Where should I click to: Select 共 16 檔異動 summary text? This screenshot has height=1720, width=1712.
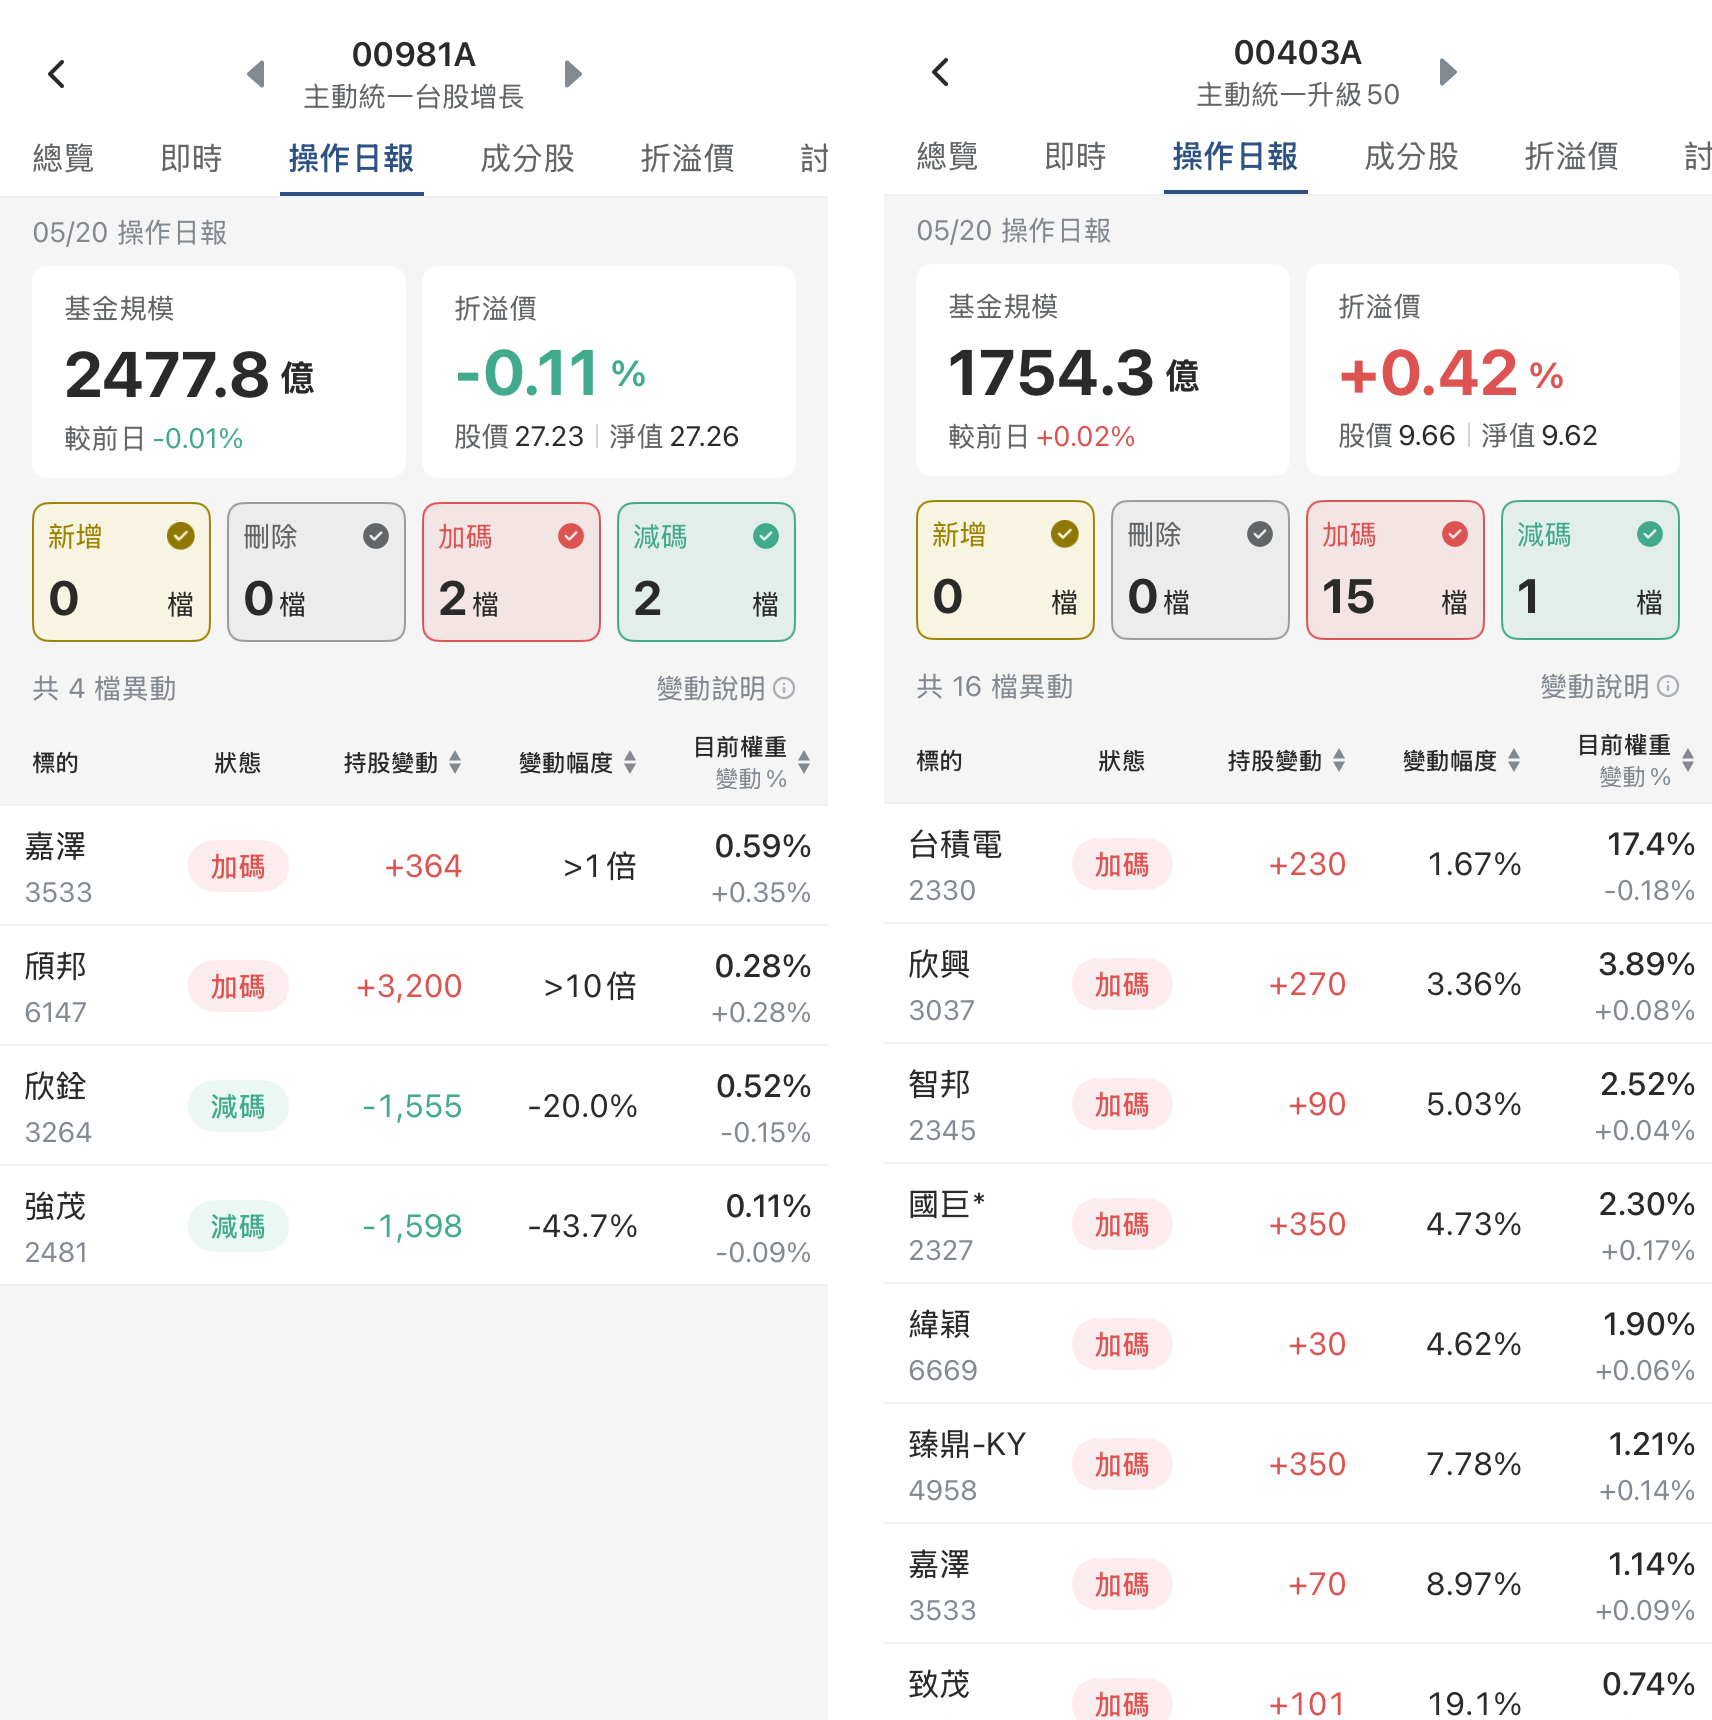995,686
